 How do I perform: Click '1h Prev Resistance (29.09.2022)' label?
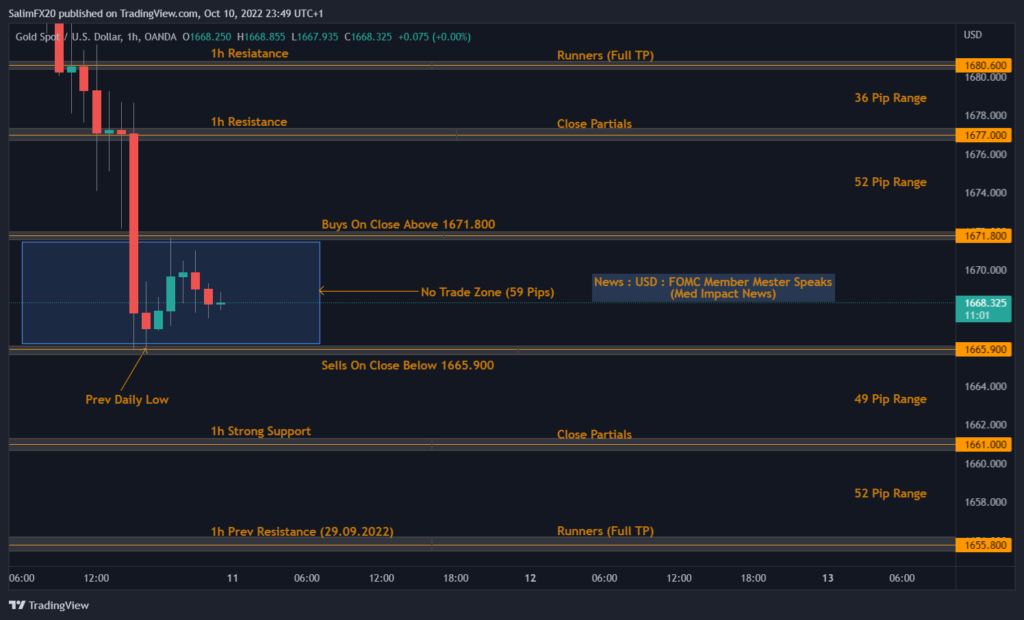click(x=302, y=532)
